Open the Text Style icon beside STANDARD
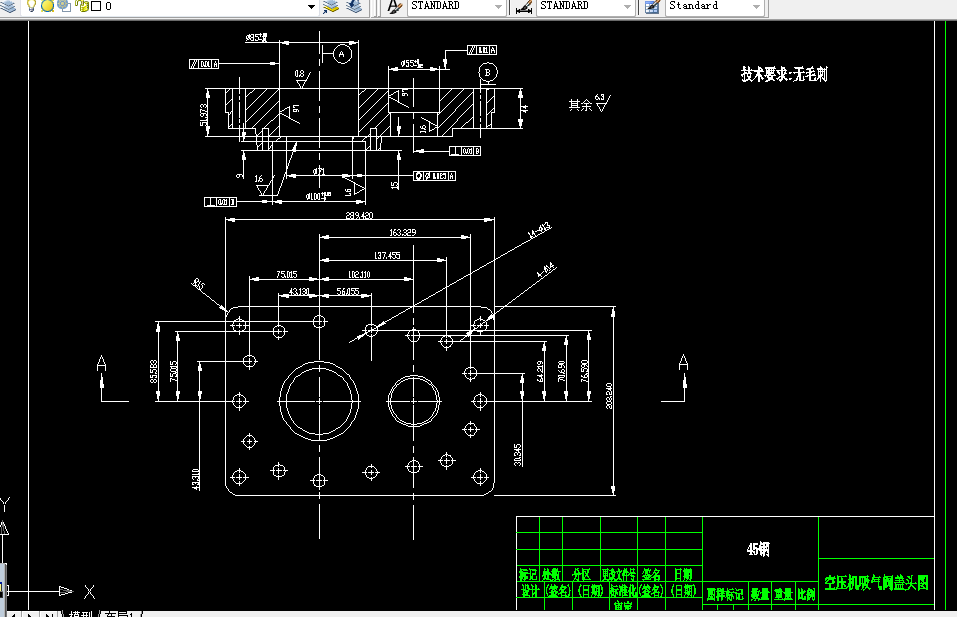Screen dimensions: 957x617 393,8
